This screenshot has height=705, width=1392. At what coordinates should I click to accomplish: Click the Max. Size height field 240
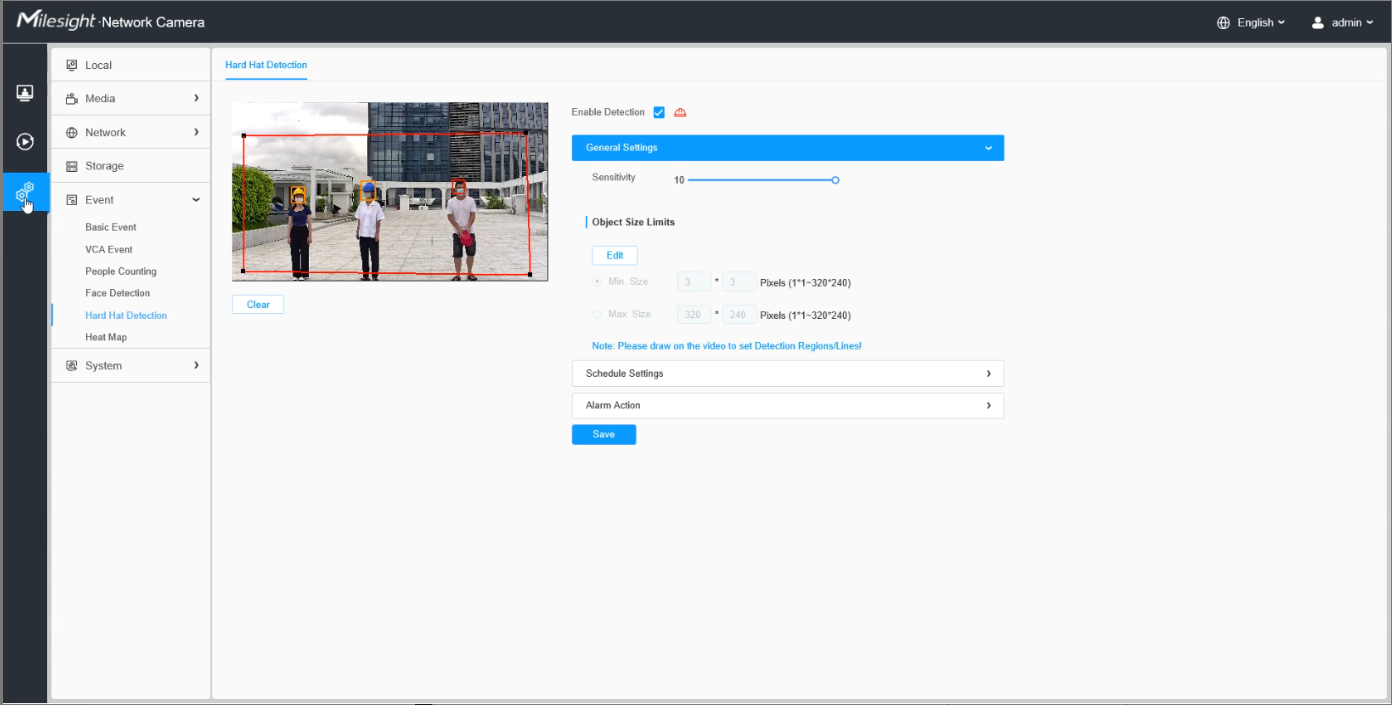coord(739,314)
